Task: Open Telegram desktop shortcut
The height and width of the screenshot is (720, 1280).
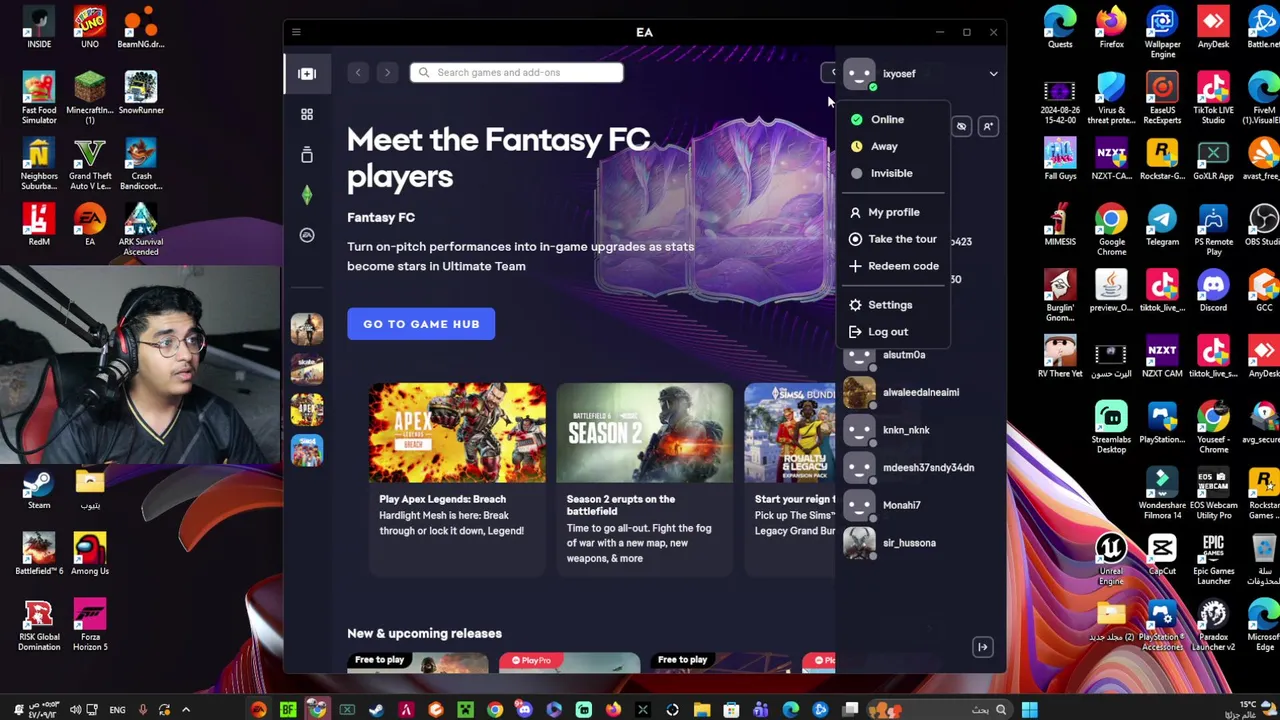Action: [x=1162, y=225]
